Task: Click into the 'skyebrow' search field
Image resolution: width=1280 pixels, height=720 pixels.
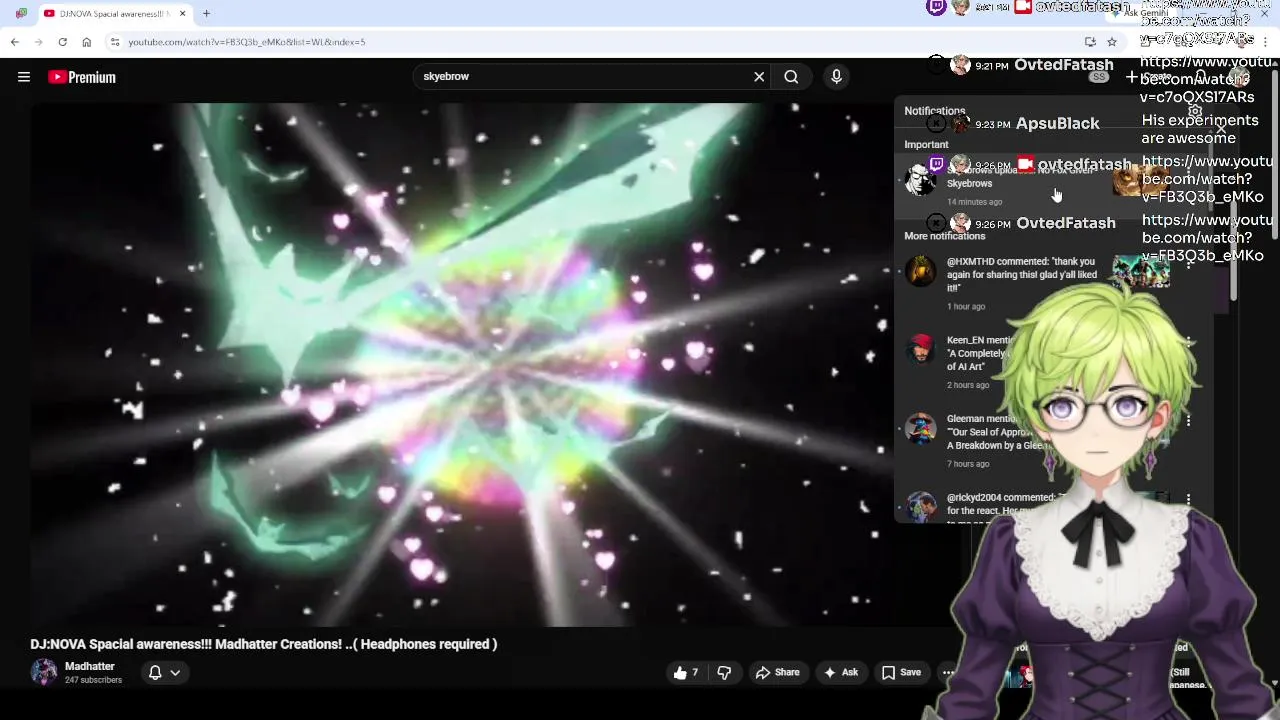Action: [x=585, y=77]
